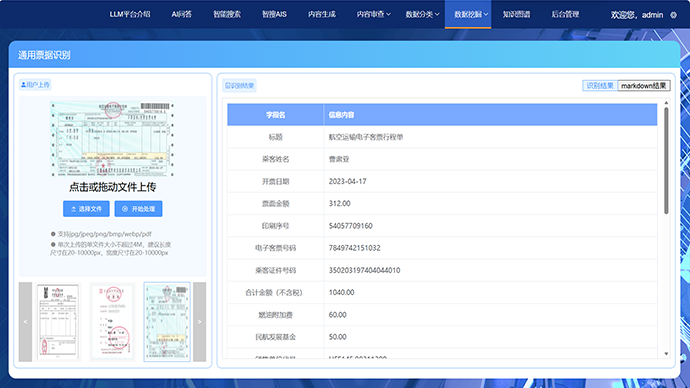Viewport: 690px width, 388px height.
Task: Select the first invoice thumbnail in the carousel
Action: [x=58, y=322]
